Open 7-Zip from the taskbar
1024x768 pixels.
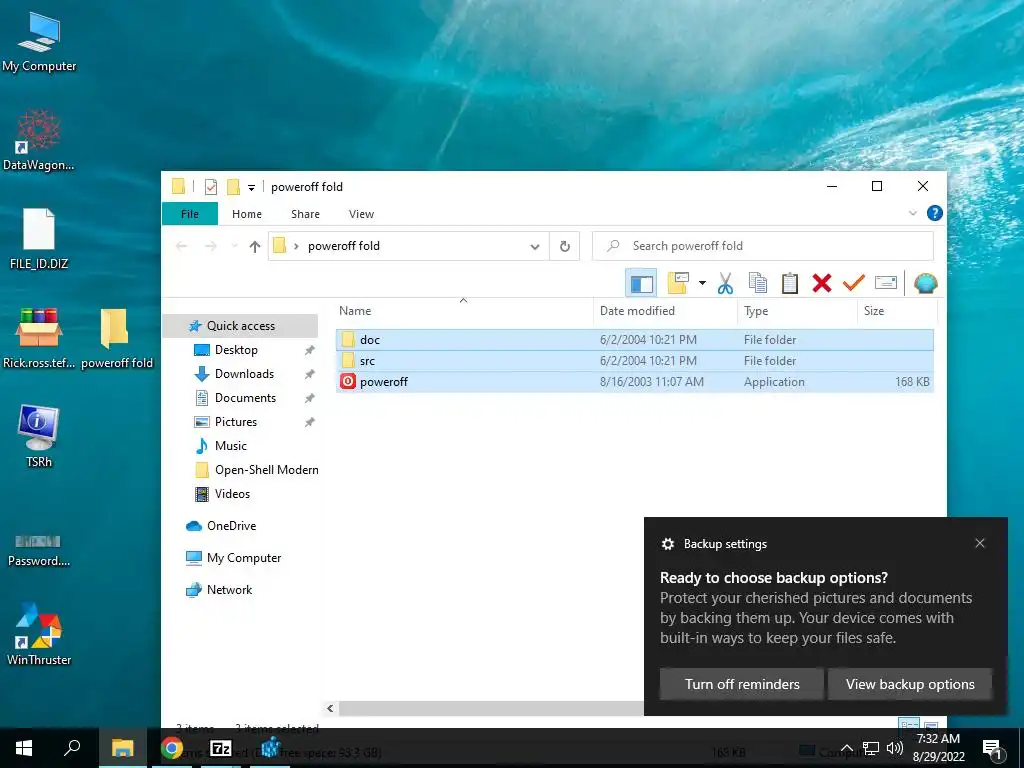pos(221,748)
